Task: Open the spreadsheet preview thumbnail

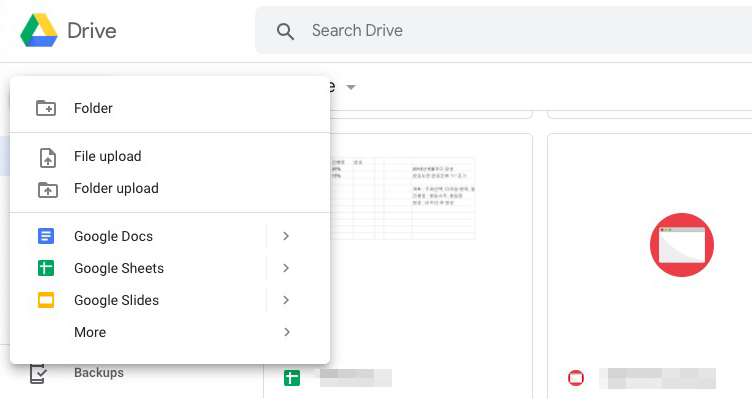Action: pos(403,198)
